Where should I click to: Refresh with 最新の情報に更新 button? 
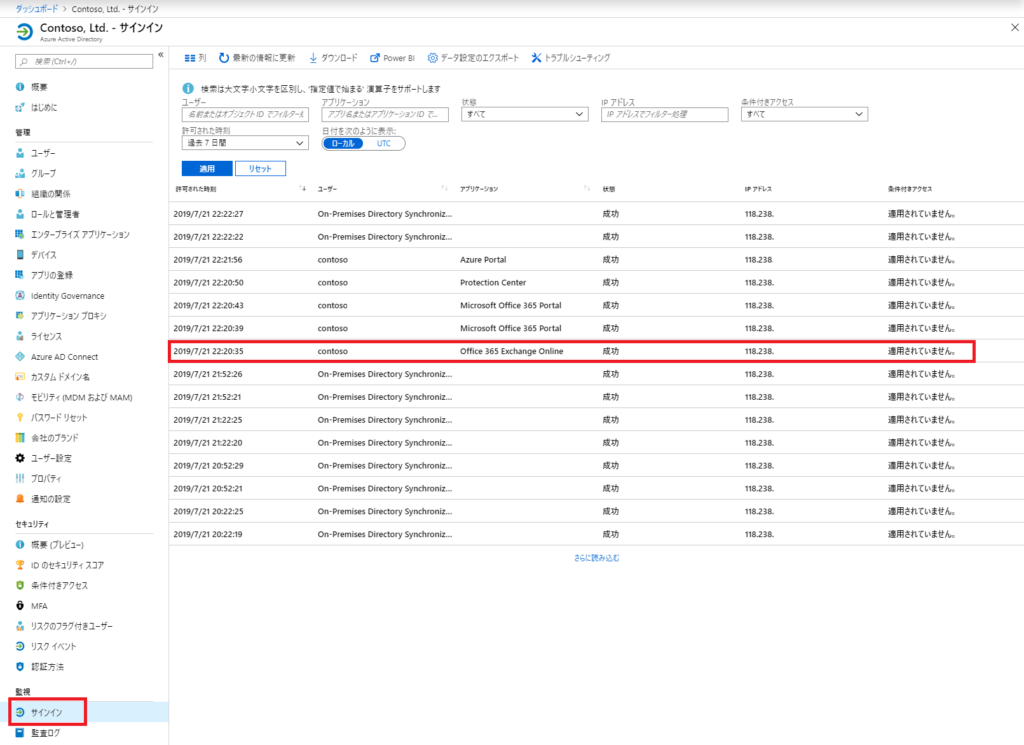pyautogui.click(x=257, y=58)
